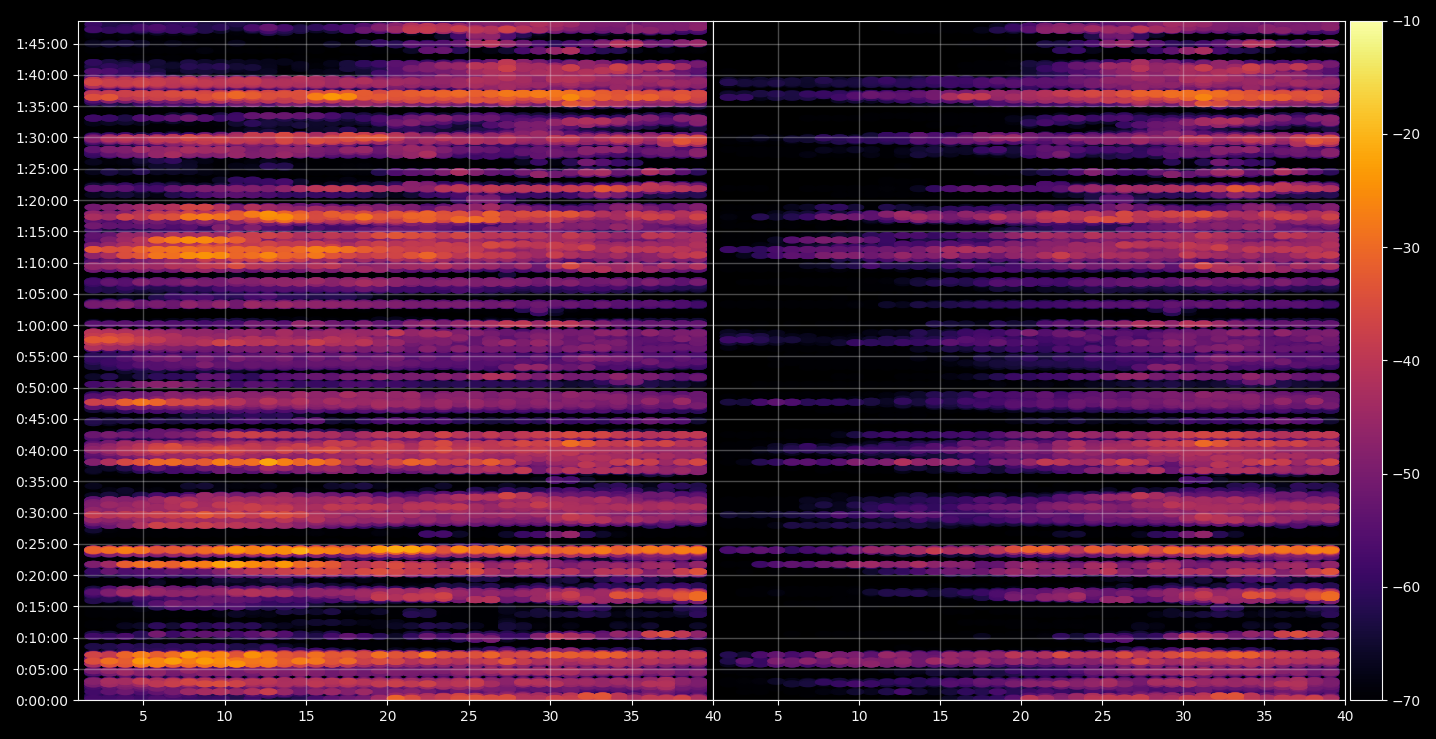Viewport: 1436px width, 739px height.
Task: Click the −30 colorbar tick label
Action: pyautogui.click(x=1404, y=248)
